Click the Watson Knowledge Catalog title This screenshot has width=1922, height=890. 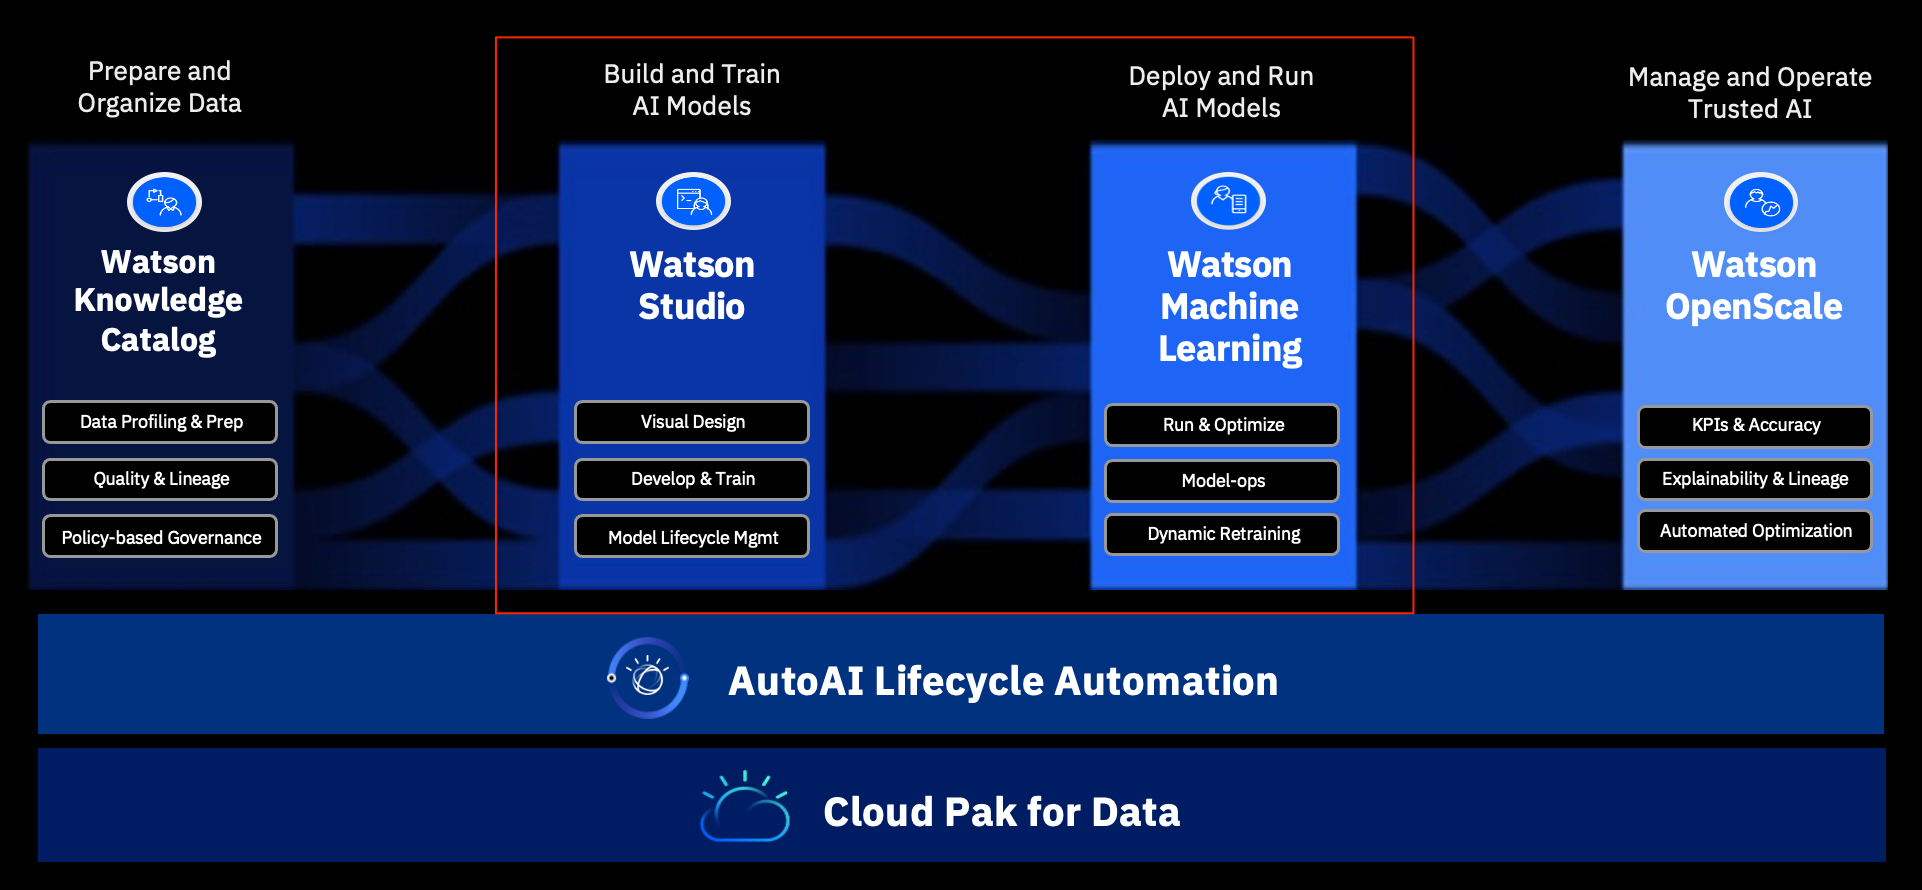coord(158,301)
